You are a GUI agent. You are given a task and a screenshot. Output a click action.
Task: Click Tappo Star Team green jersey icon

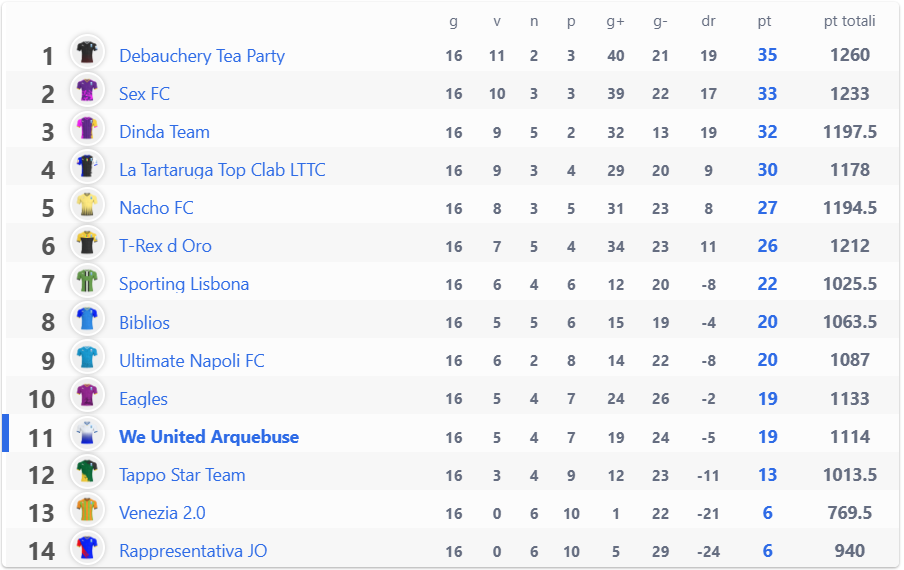87,471
